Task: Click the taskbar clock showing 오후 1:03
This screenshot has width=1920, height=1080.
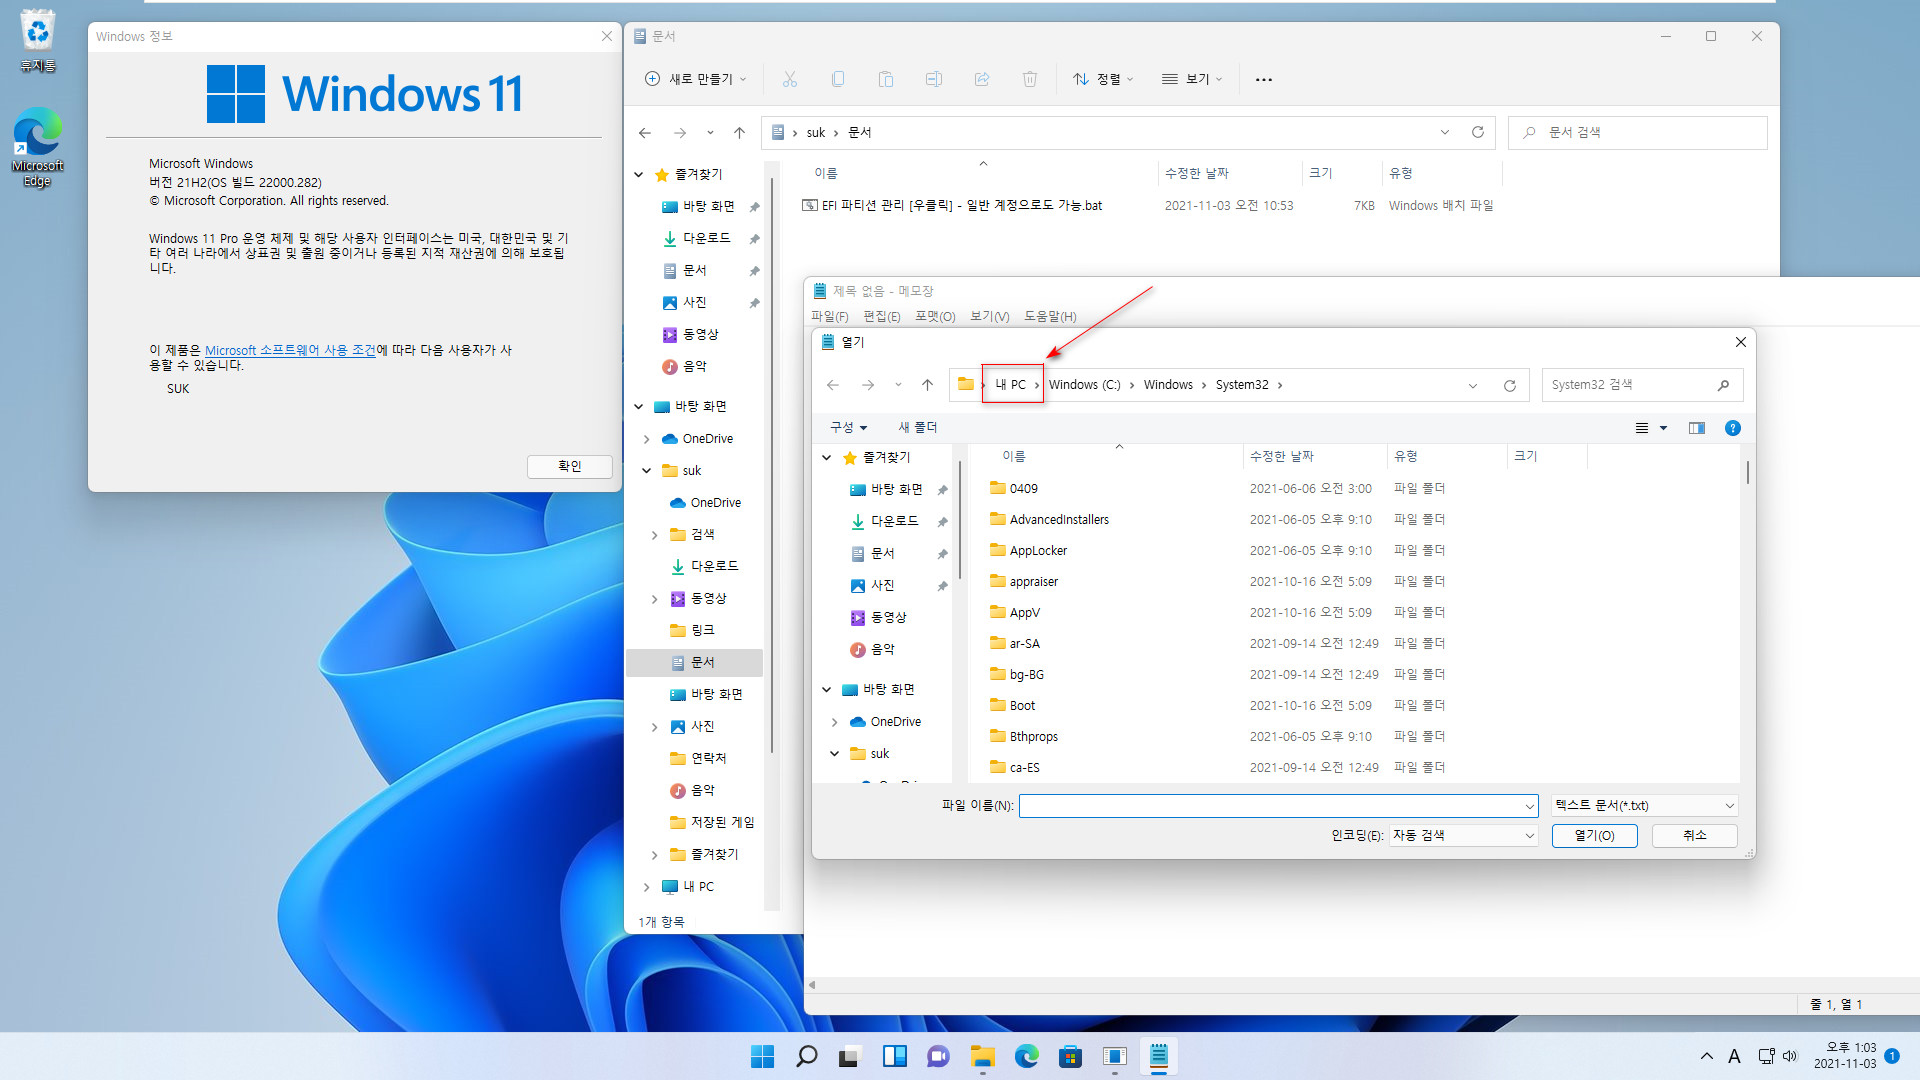Action: (1845, 1056)
